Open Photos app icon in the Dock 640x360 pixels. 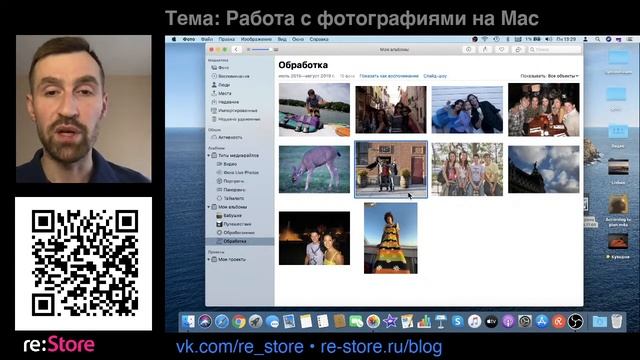373,322
